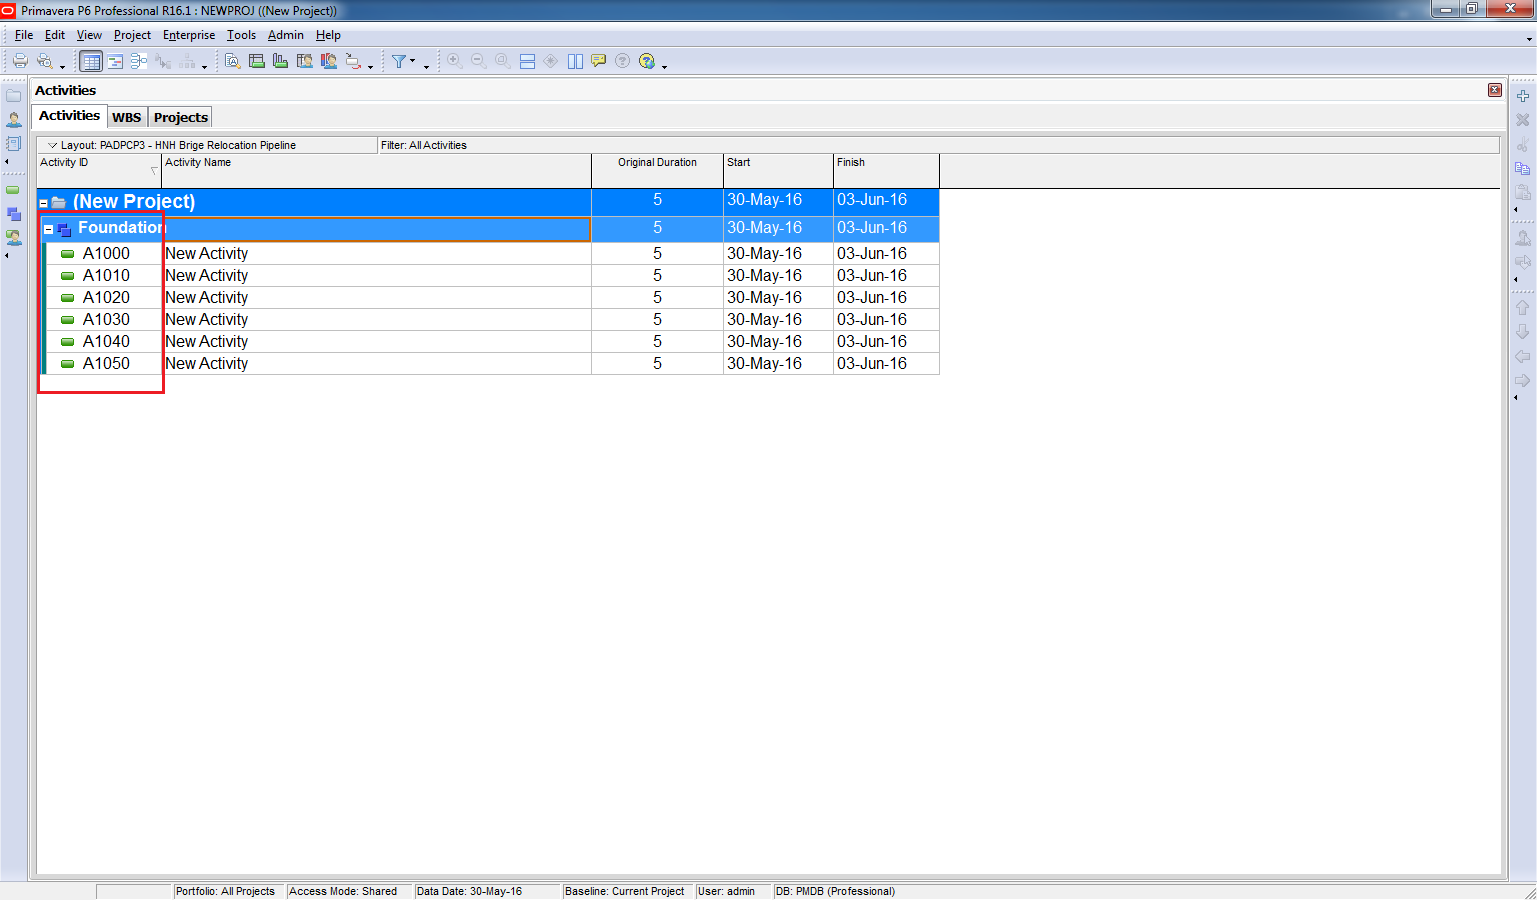The image size is (1537, 900).
Task: Open the WBS icon in left sidebar
Action: pyautogui.click(x=14, y=214)
